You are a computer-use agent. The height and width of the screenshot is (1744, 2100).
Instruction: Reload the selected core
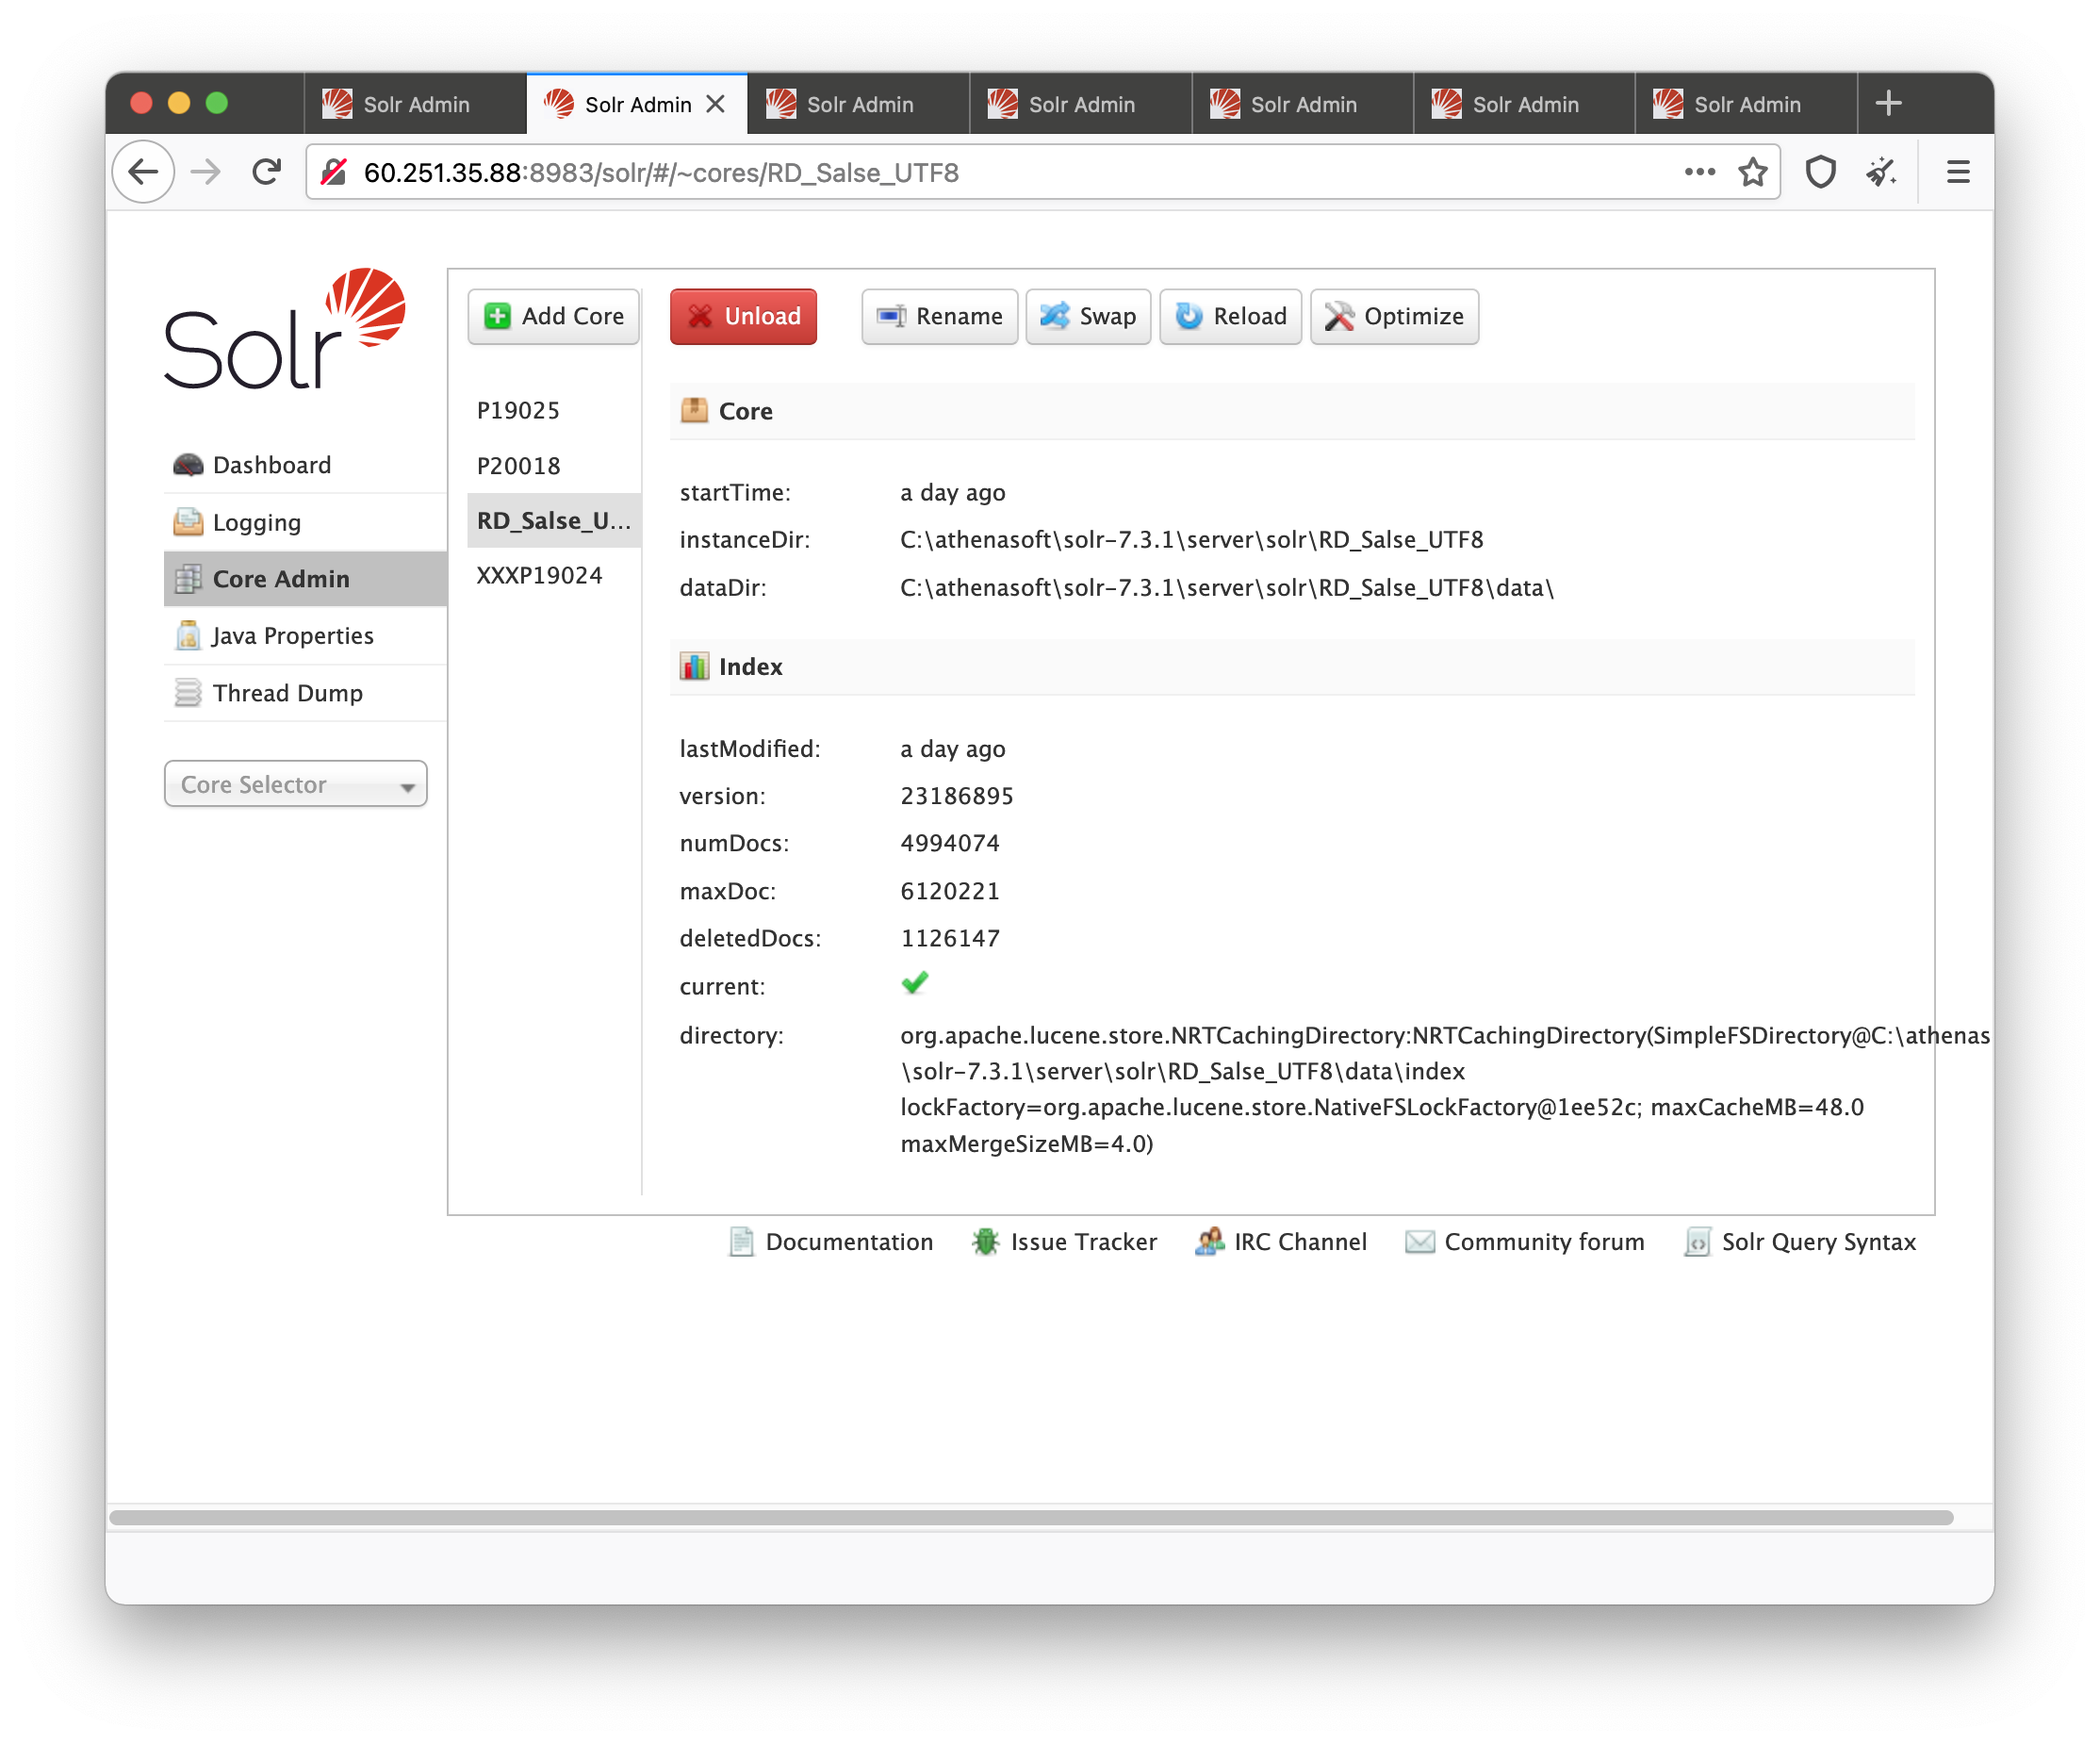click(x=1230, y=316)
